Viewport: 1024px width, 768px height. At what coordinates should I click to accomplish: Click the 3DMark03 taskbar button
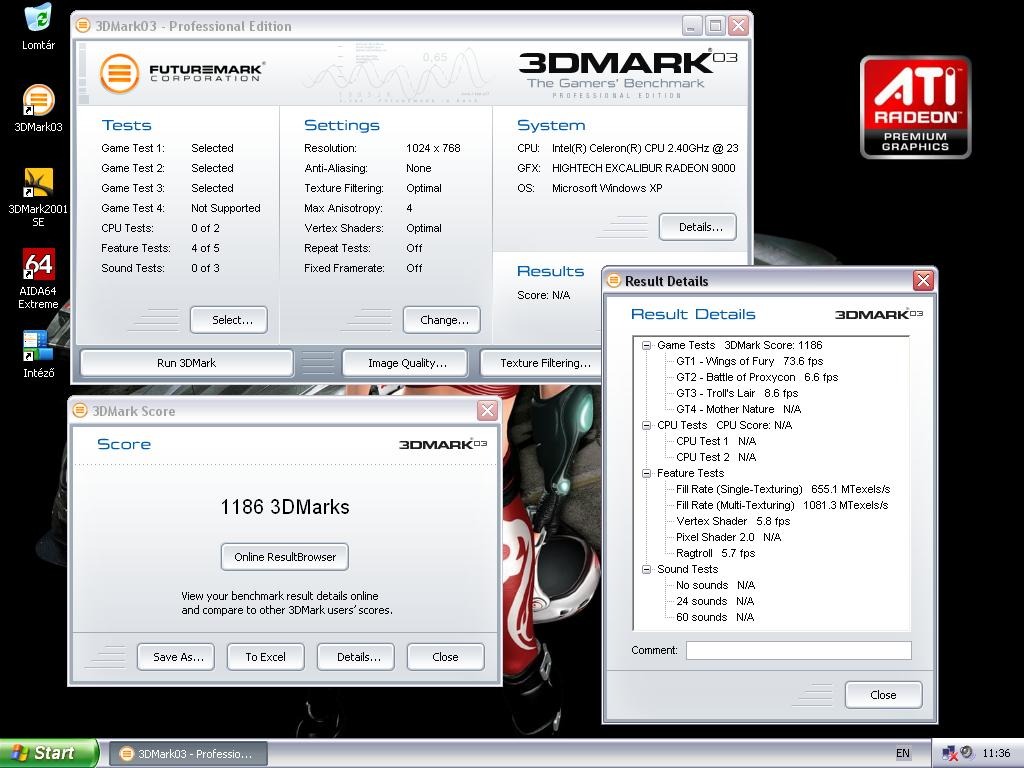[188, 754]
